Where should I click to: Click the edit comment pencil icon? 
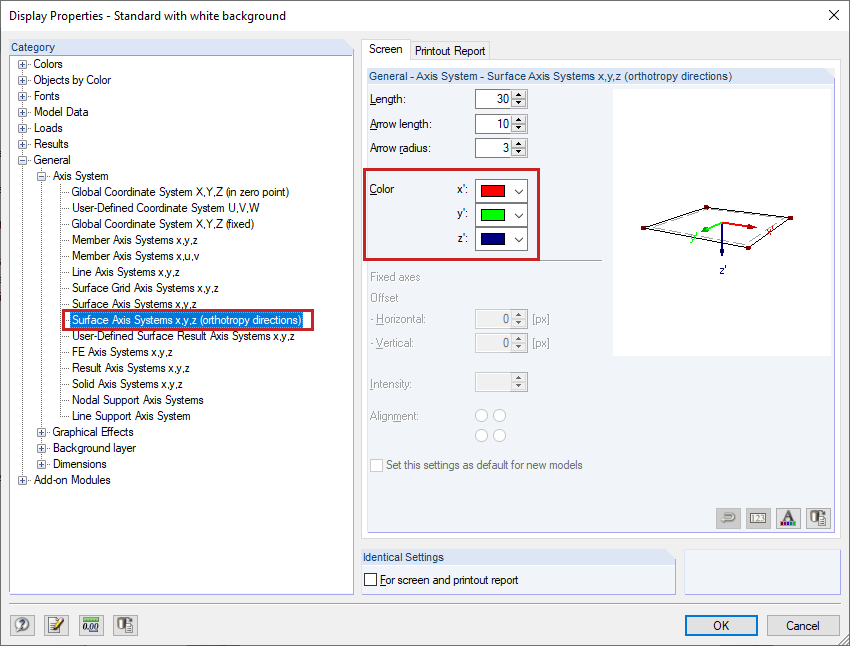[56, 624]
